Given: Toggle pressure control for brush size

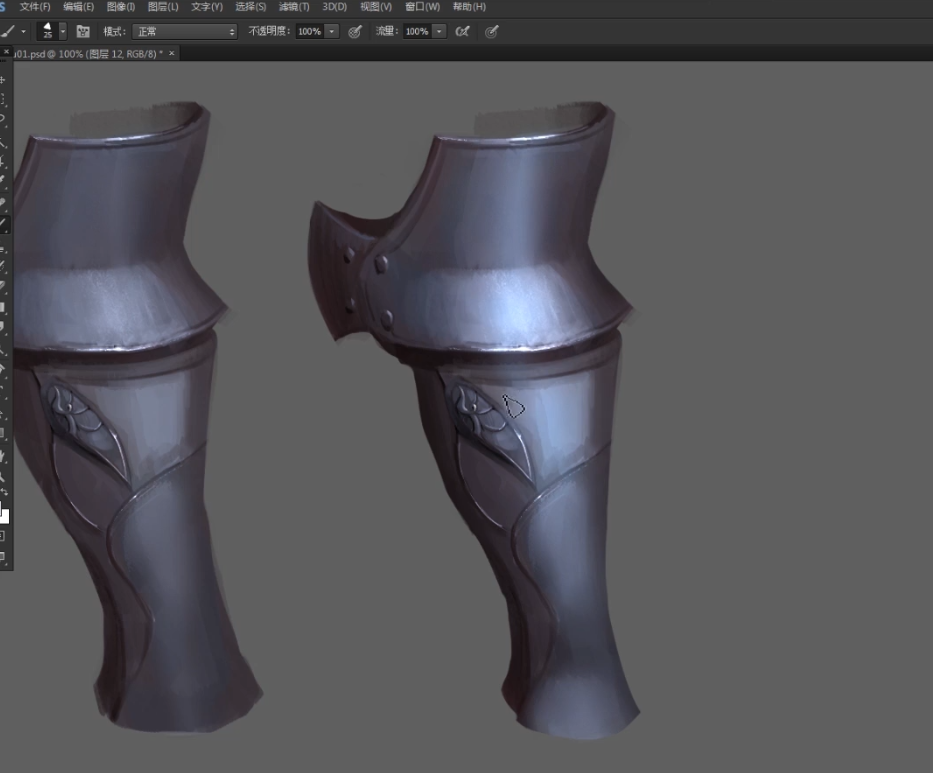Looking at the screenshot, I should (491, 32).
